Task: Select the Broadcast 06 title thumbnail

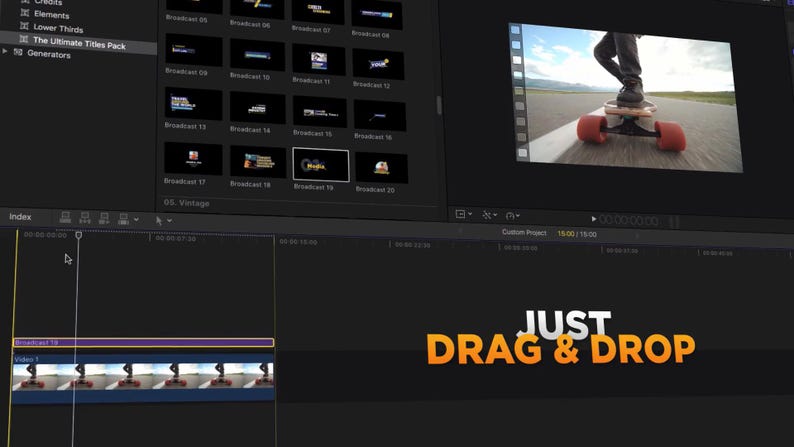Action: 257,9
